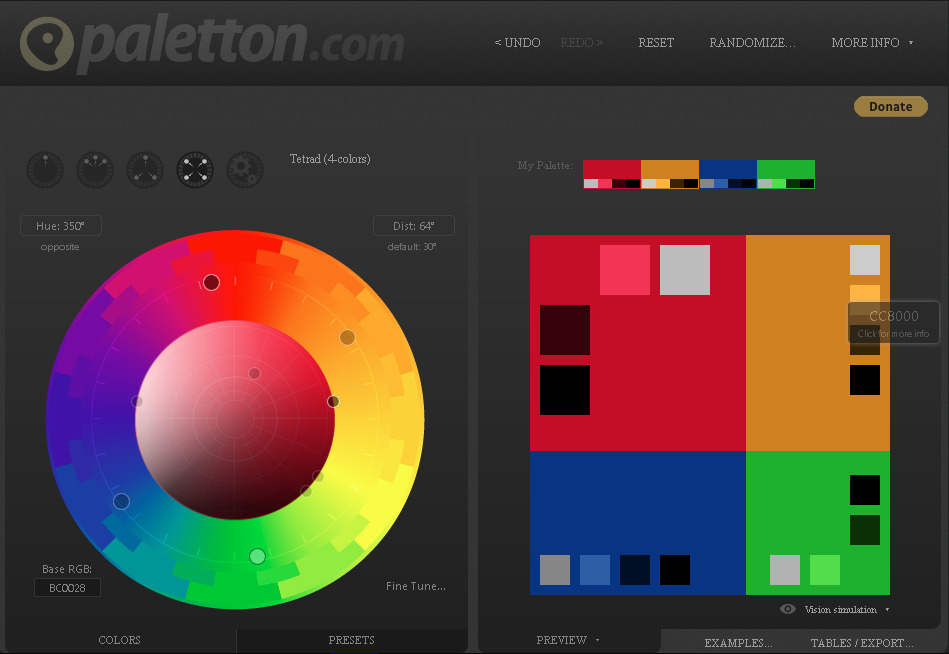Click the black square in blue panel
Image resolution: width=949 pixels, height=654 pixels.
pos(675,570)
